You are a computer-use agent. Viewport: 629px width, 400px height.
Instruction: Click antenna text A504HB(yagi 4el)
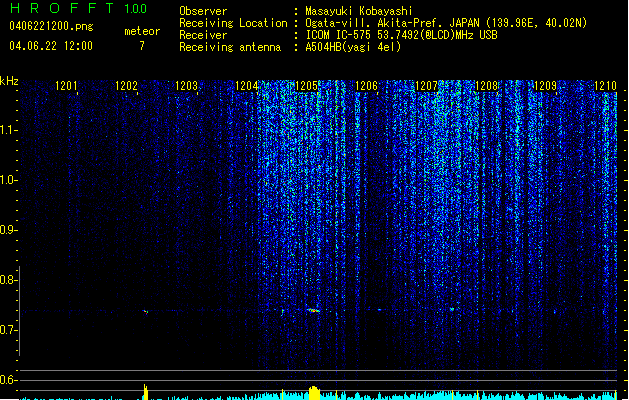coord(353,47)
